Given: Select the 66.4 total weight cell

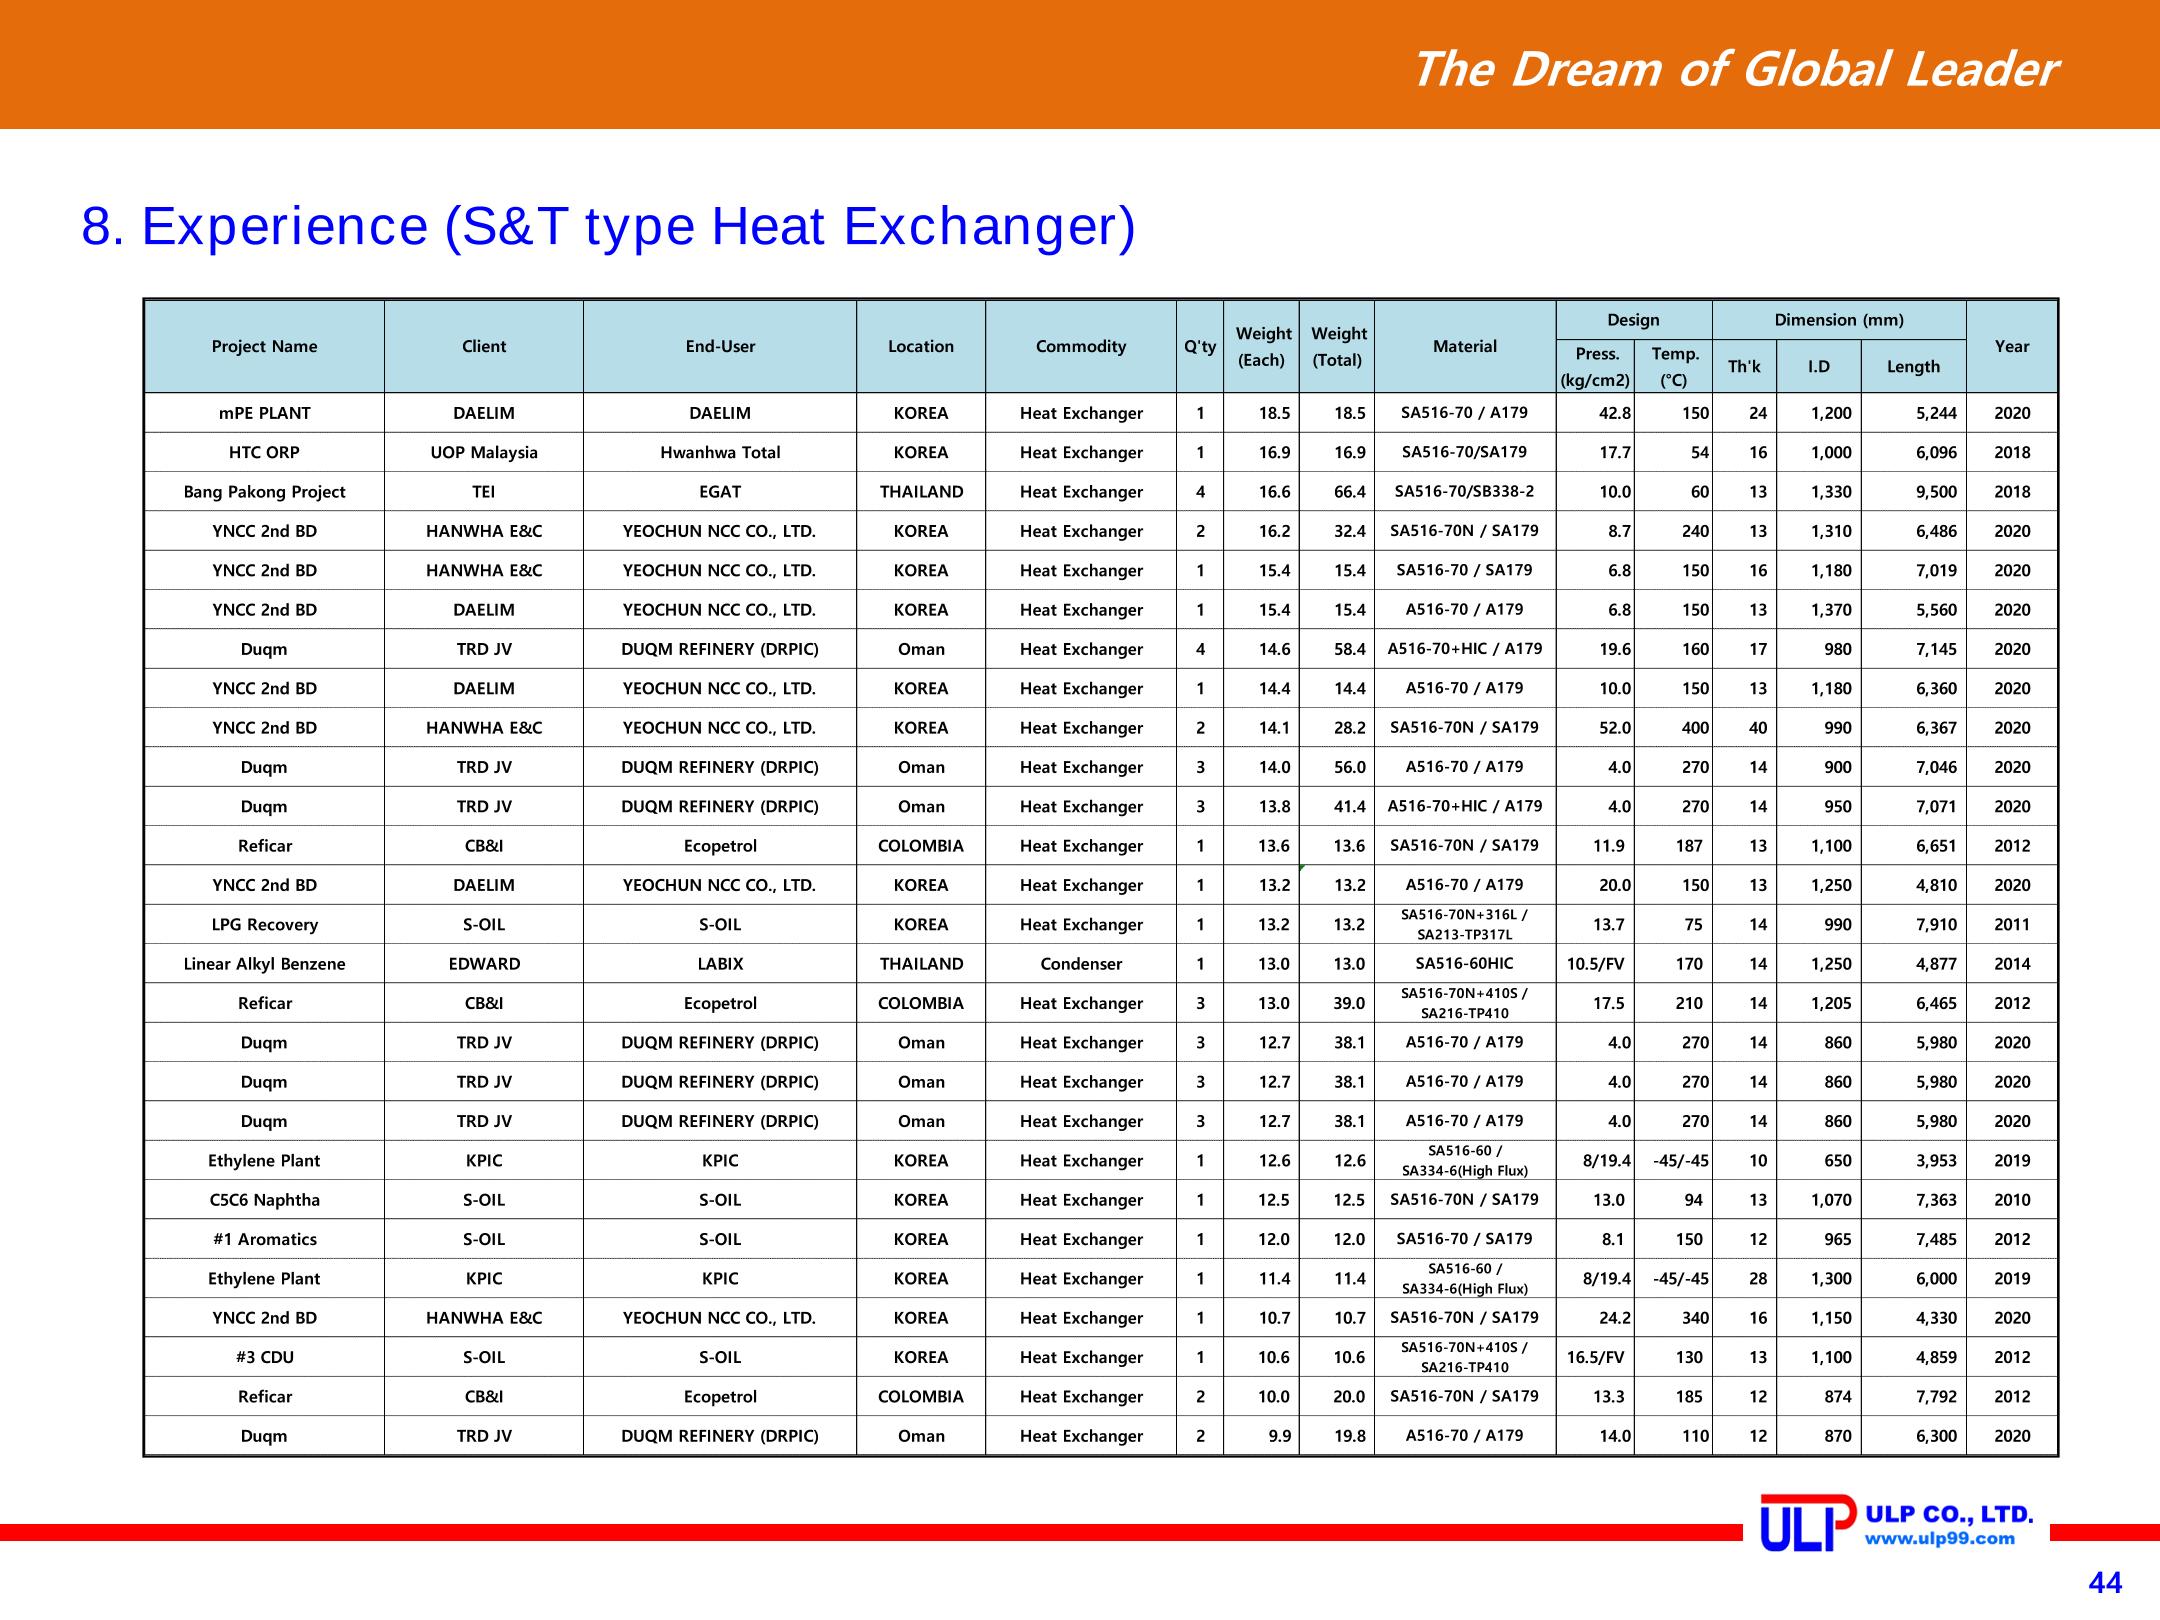Looking at the screenshot, I should [1337, 492].
